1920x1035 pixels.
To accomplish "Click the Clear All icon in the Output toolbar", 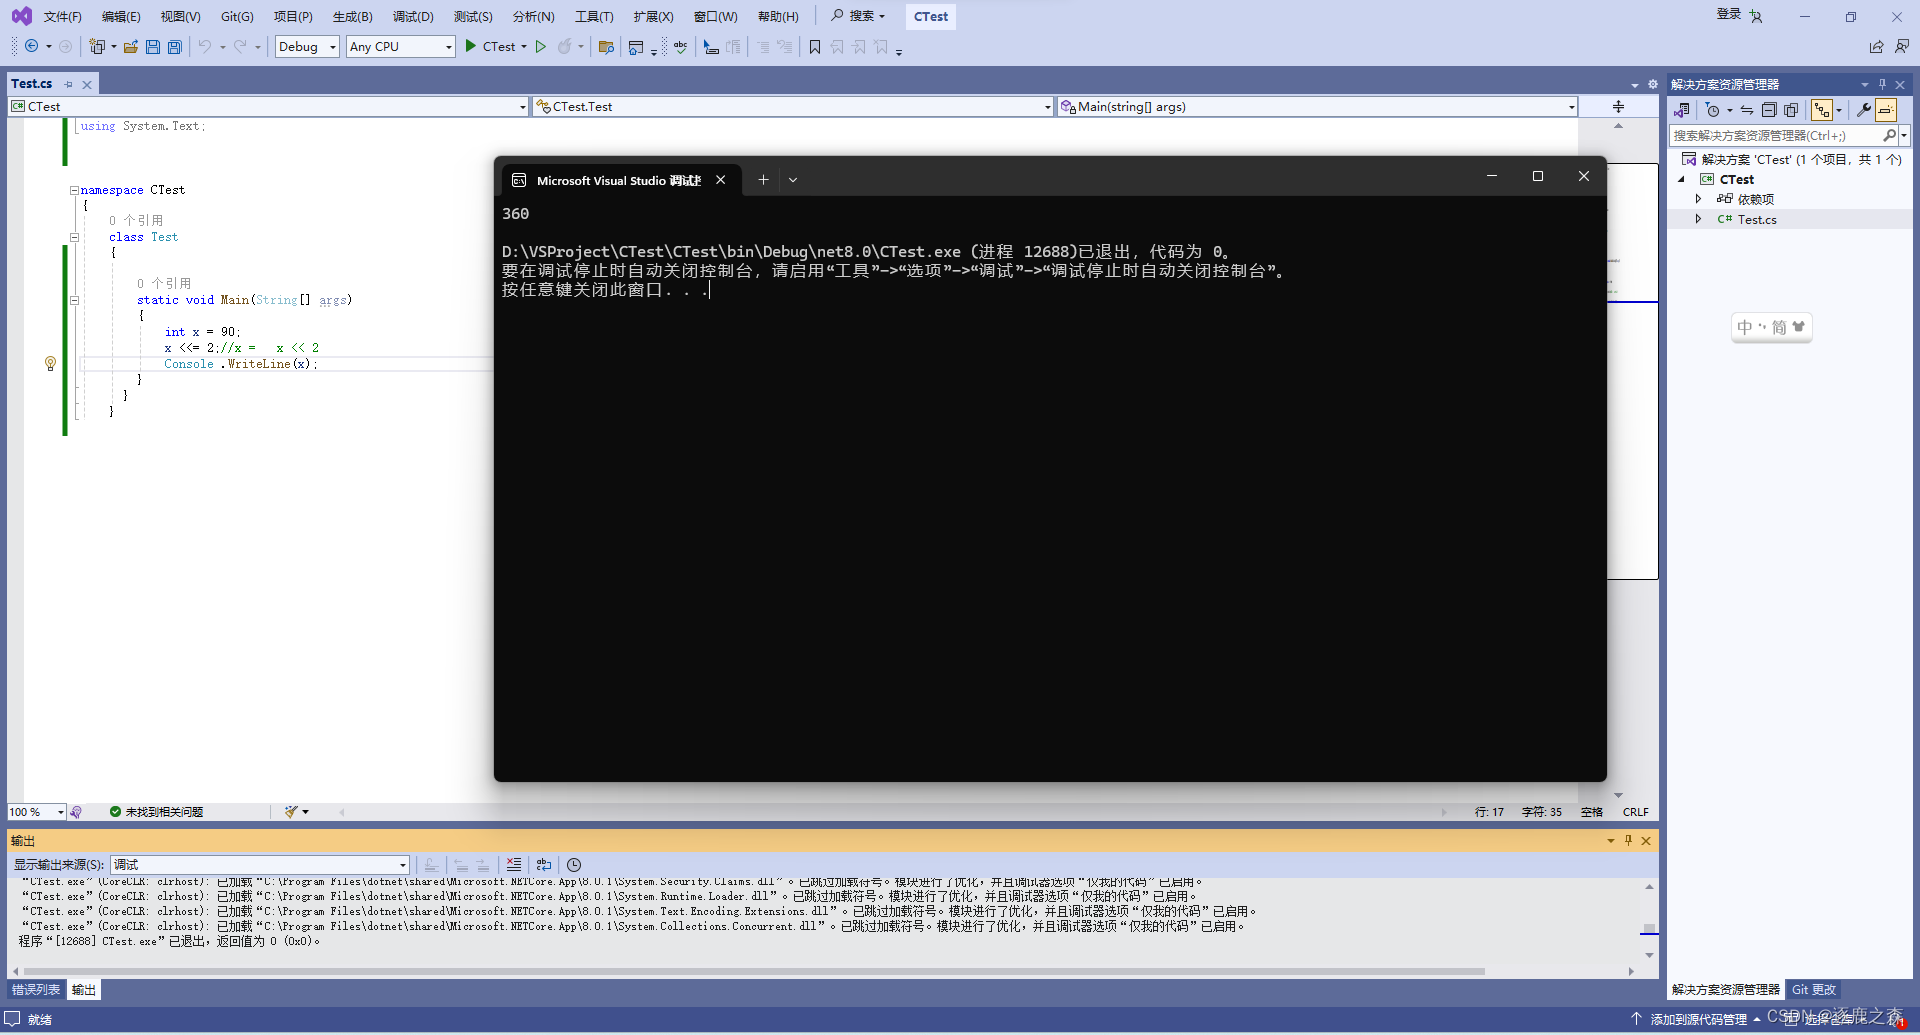I will 514,865.
